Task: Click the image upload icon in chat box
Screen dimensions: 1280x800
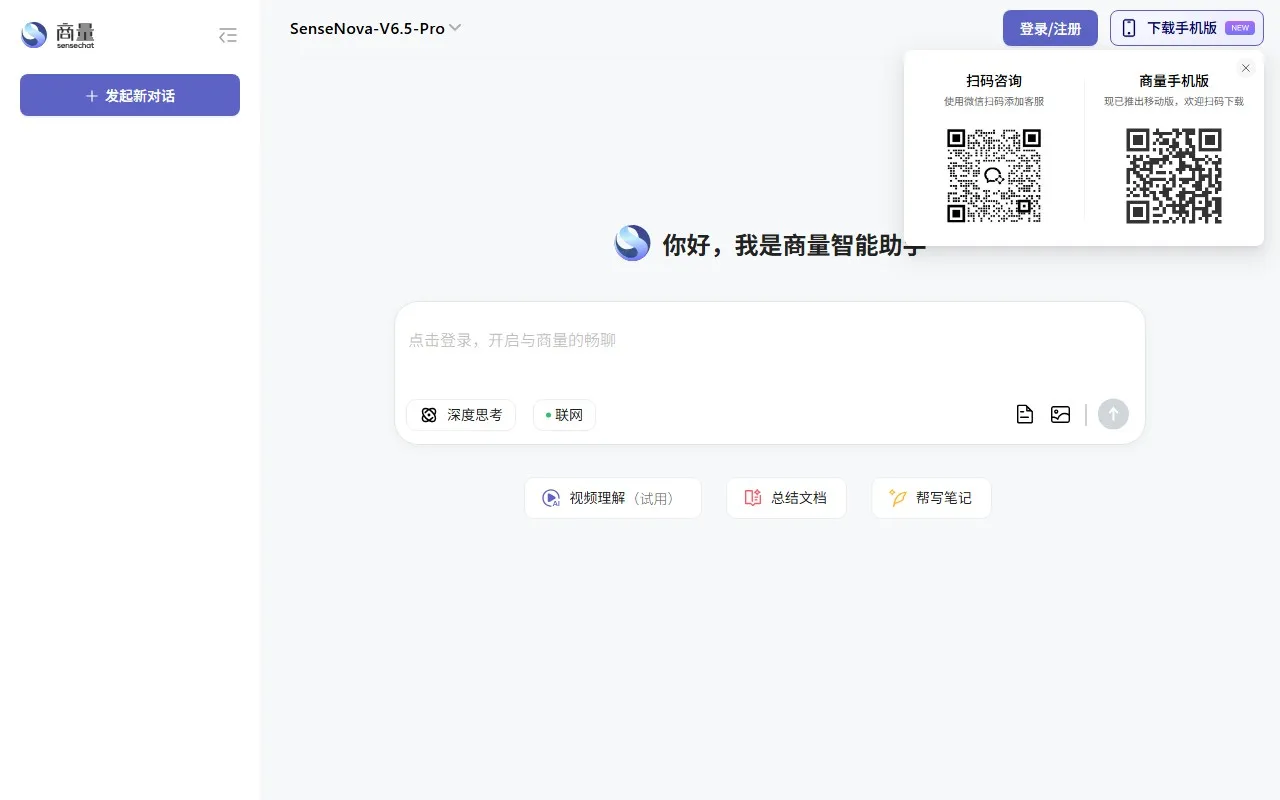Action: click(x=1060, y=414)
